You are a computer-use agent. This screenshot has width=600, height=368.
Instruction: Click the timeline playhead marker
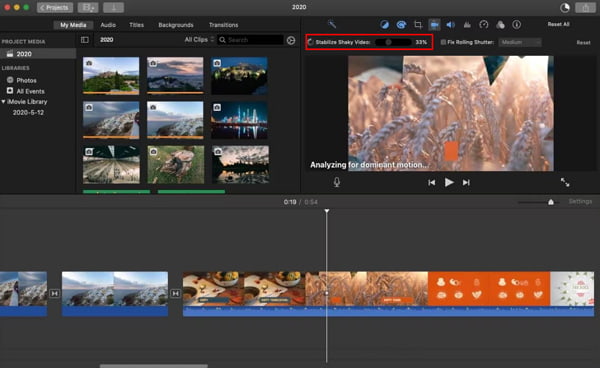[x=327, y=211]
